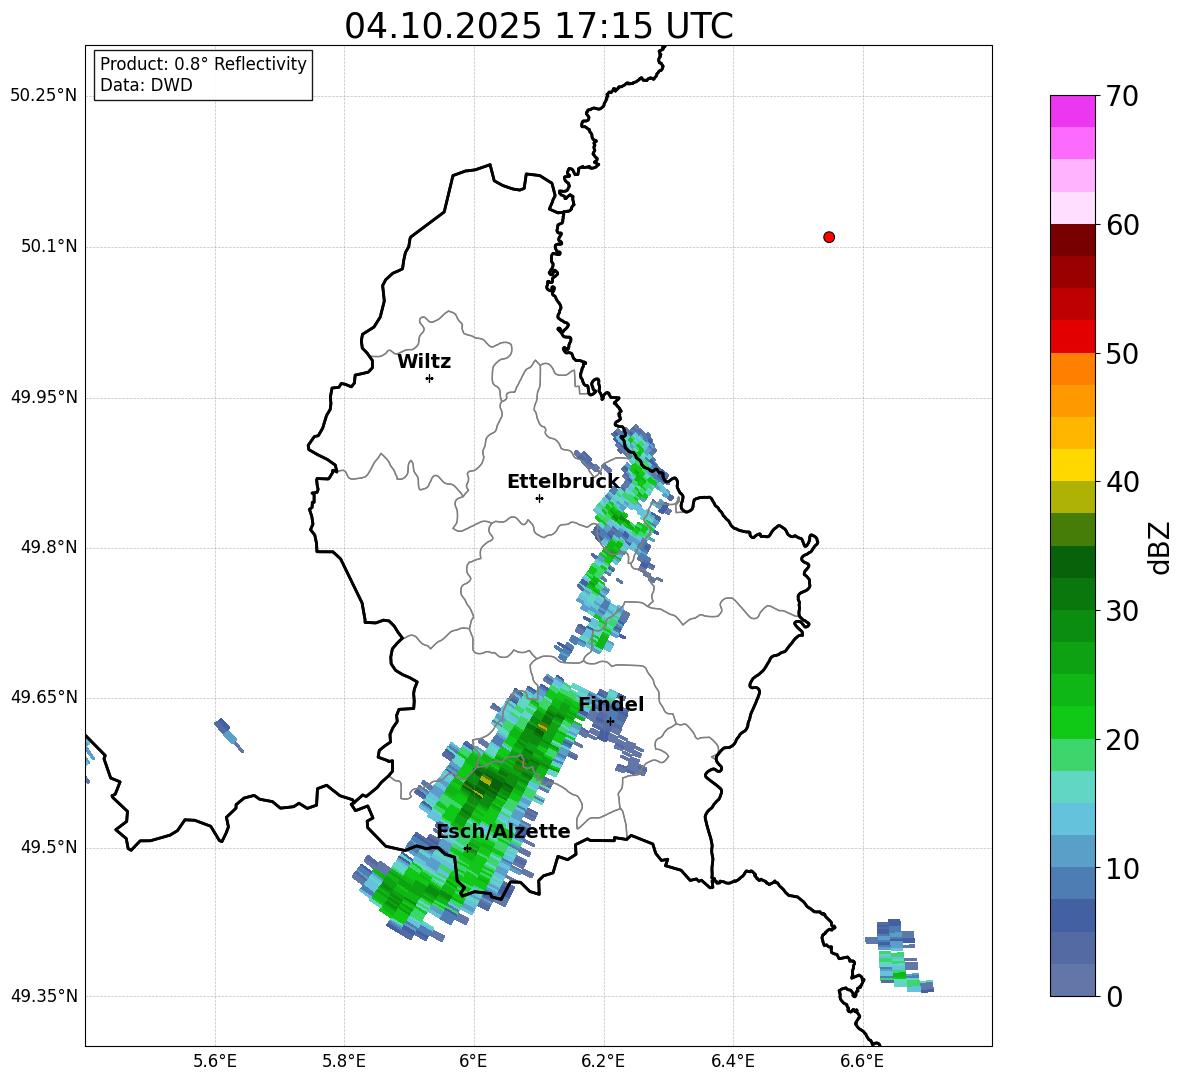Click the 6°E longitude label
Screen dimensions: 1184x1081
pos(473,1061)
